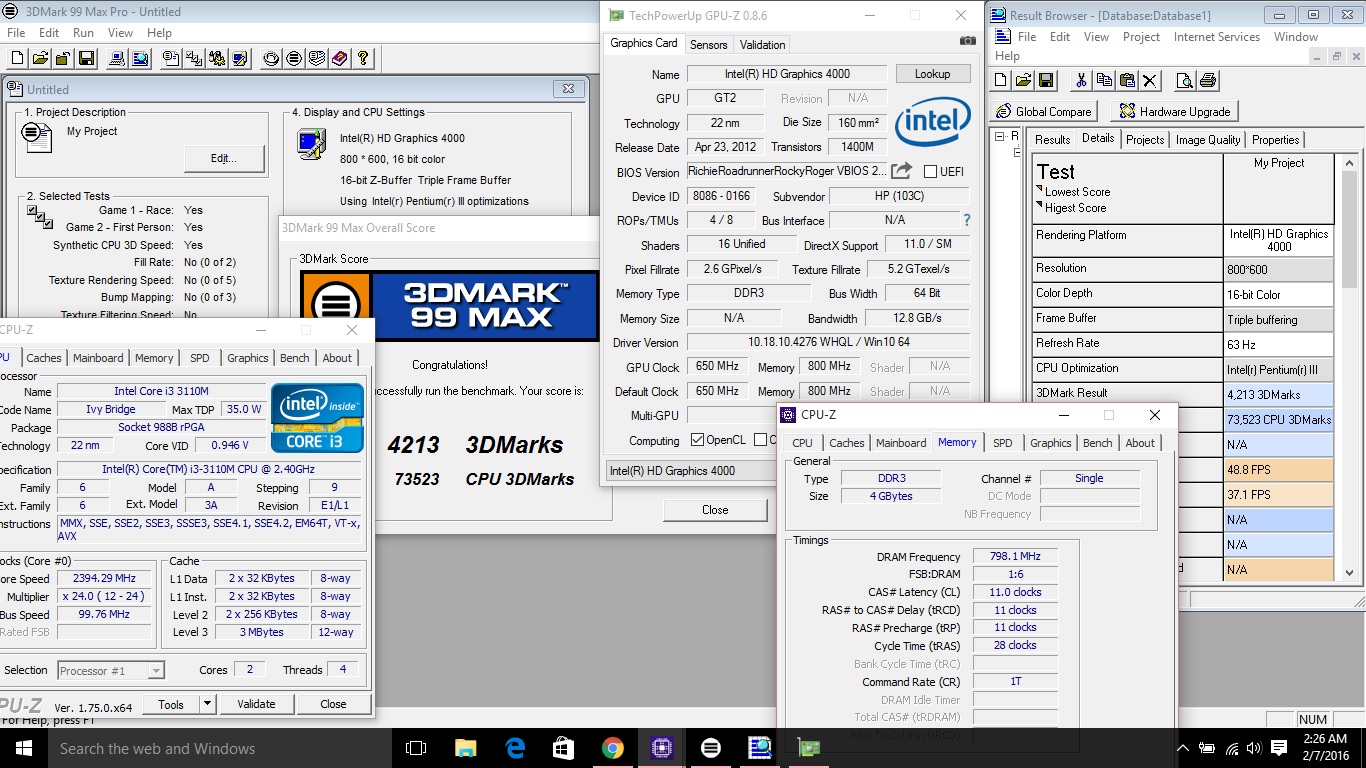This screenshot has width=1366, height=768.
Task: Click Lookup button in GPU-Z
Action: pos(932,74)
